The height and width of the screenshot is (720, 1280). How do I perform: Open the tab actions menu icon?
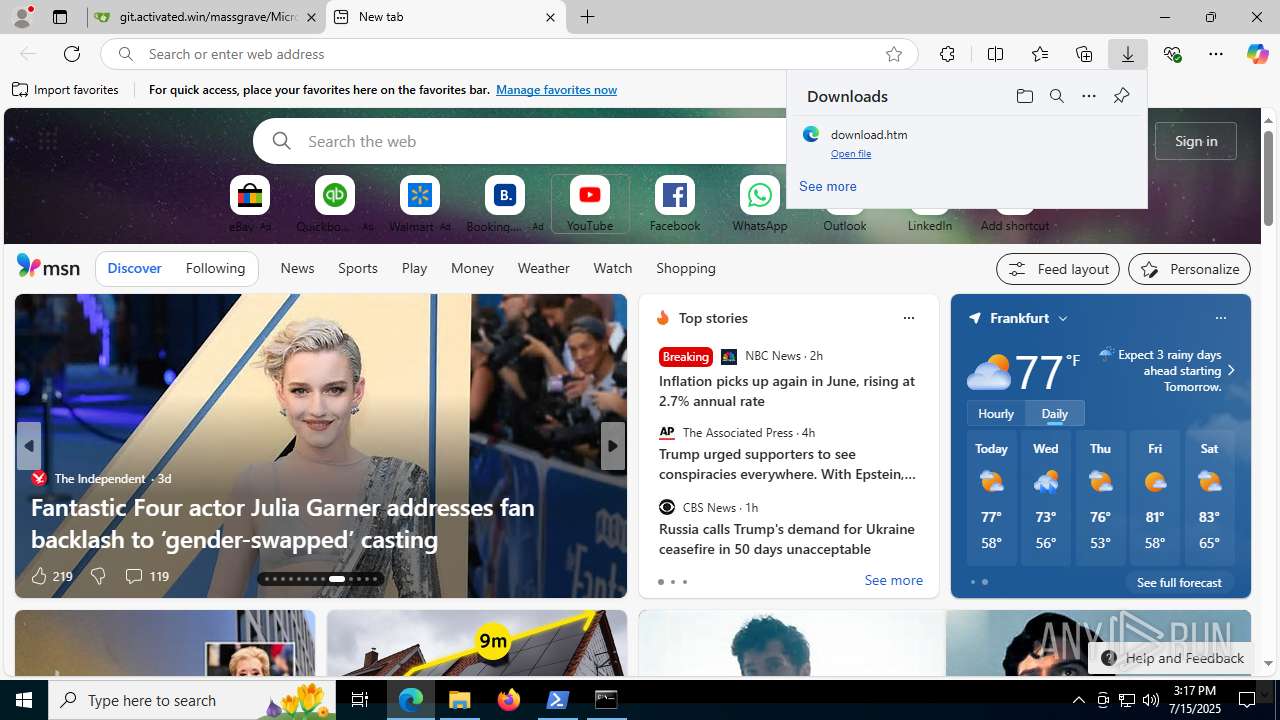(60, 17)
